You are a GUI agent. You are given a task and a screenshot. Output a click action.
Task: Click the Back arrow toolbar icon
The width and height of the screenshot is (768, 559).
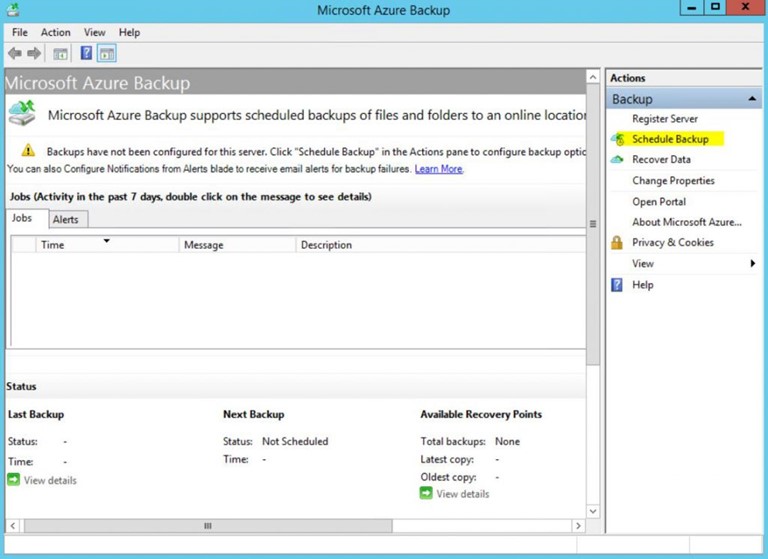pyautogui.click(x=15, y=53)
